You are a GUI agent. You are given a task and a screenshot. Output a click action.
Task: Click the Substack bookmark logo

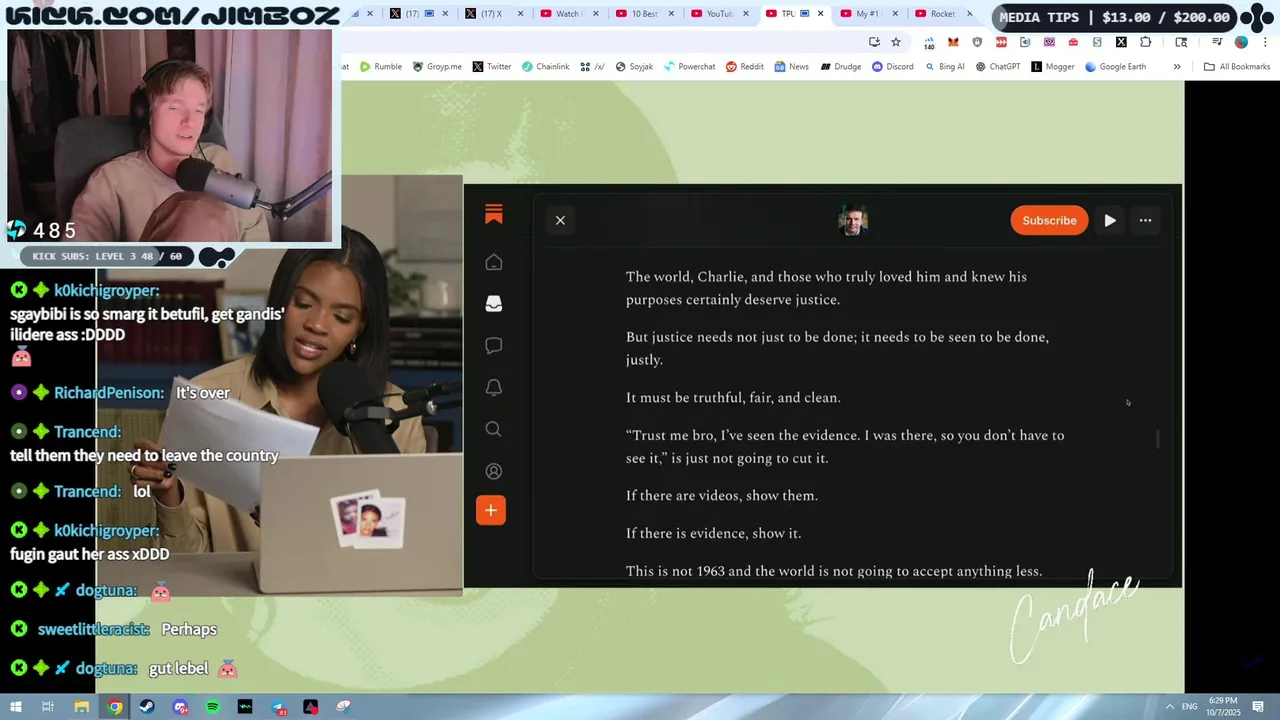pos(493,214)
